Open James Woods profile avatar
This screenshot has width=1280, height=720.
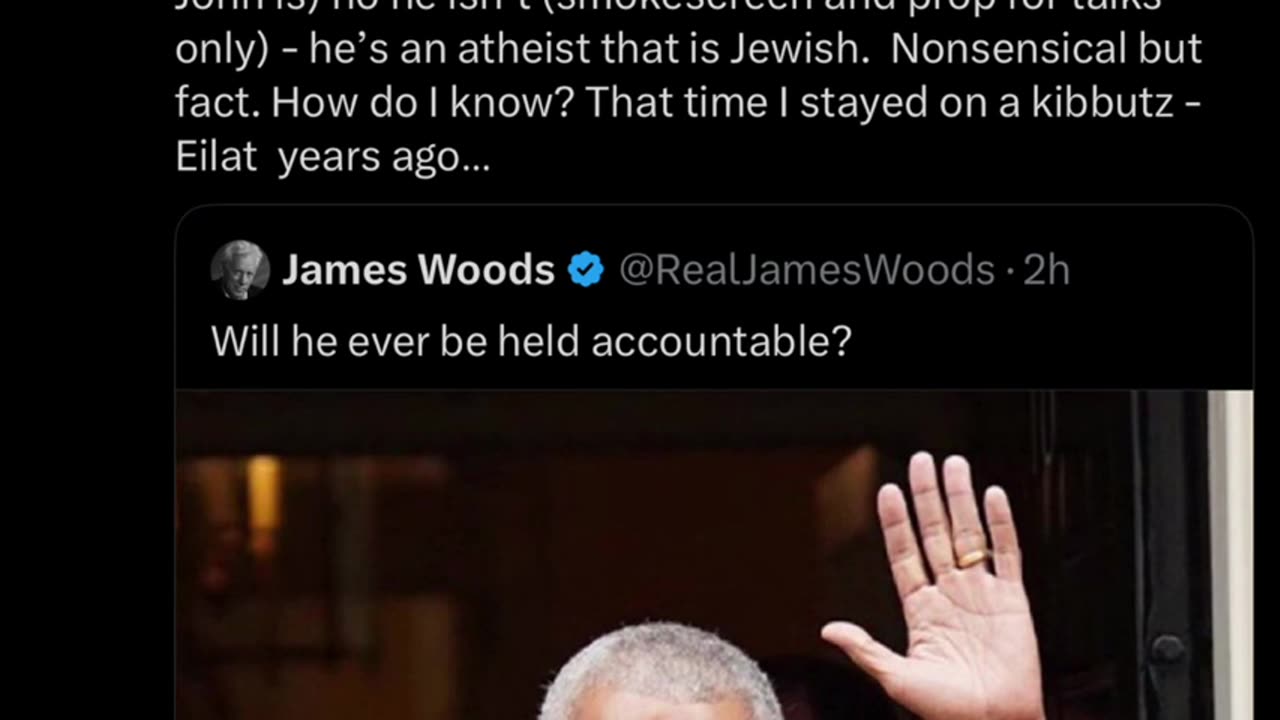(240, 270)
